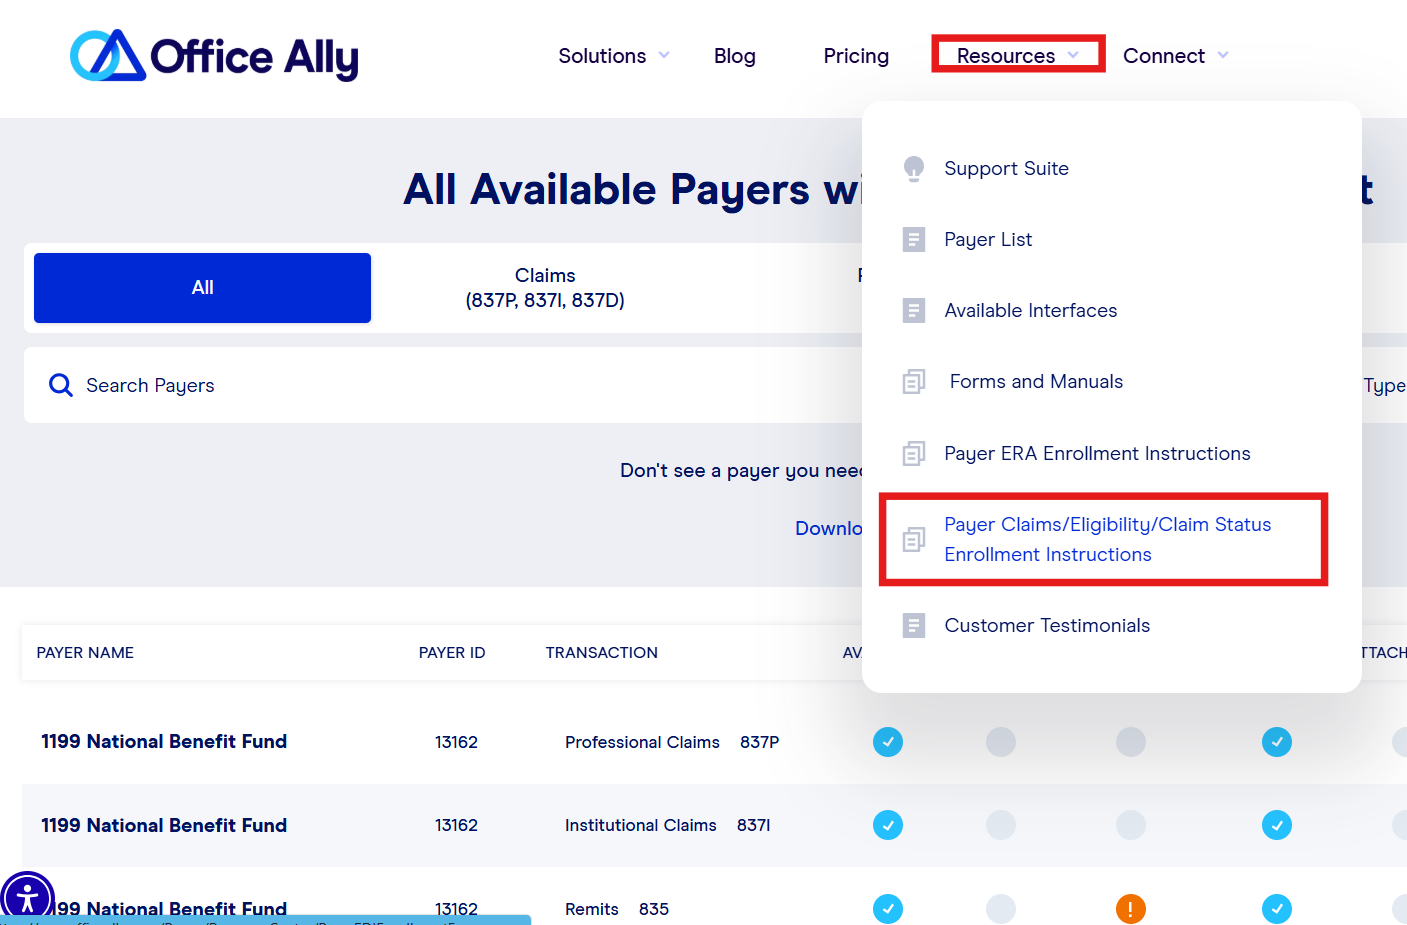Click the Payer Claims/Eligibility enrollment icon
This screenshot has height=925, width=1407.
[914, 539]
